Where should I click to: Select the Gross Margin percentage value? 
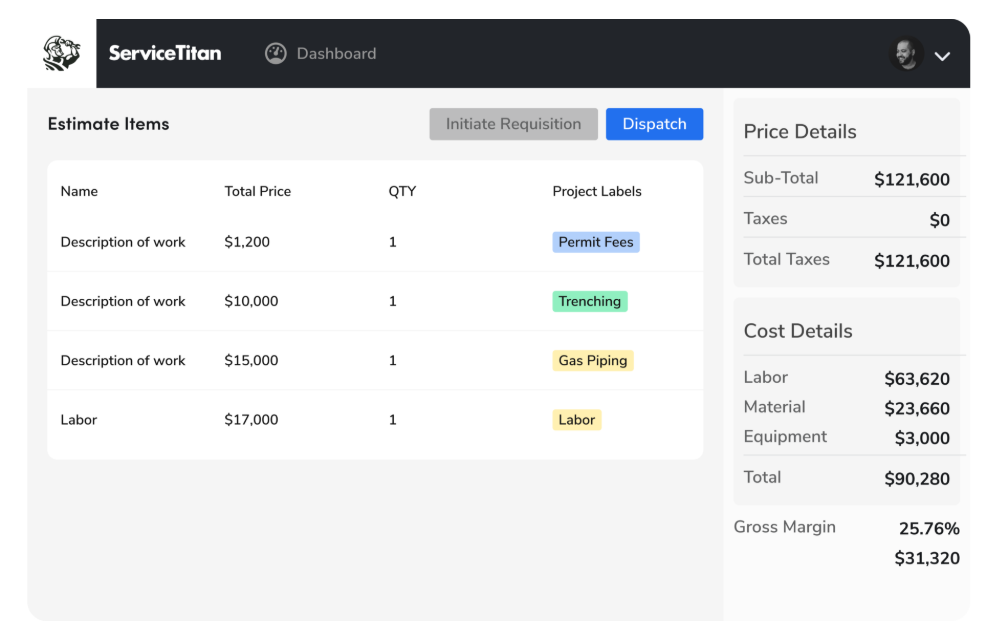(929, 527)
